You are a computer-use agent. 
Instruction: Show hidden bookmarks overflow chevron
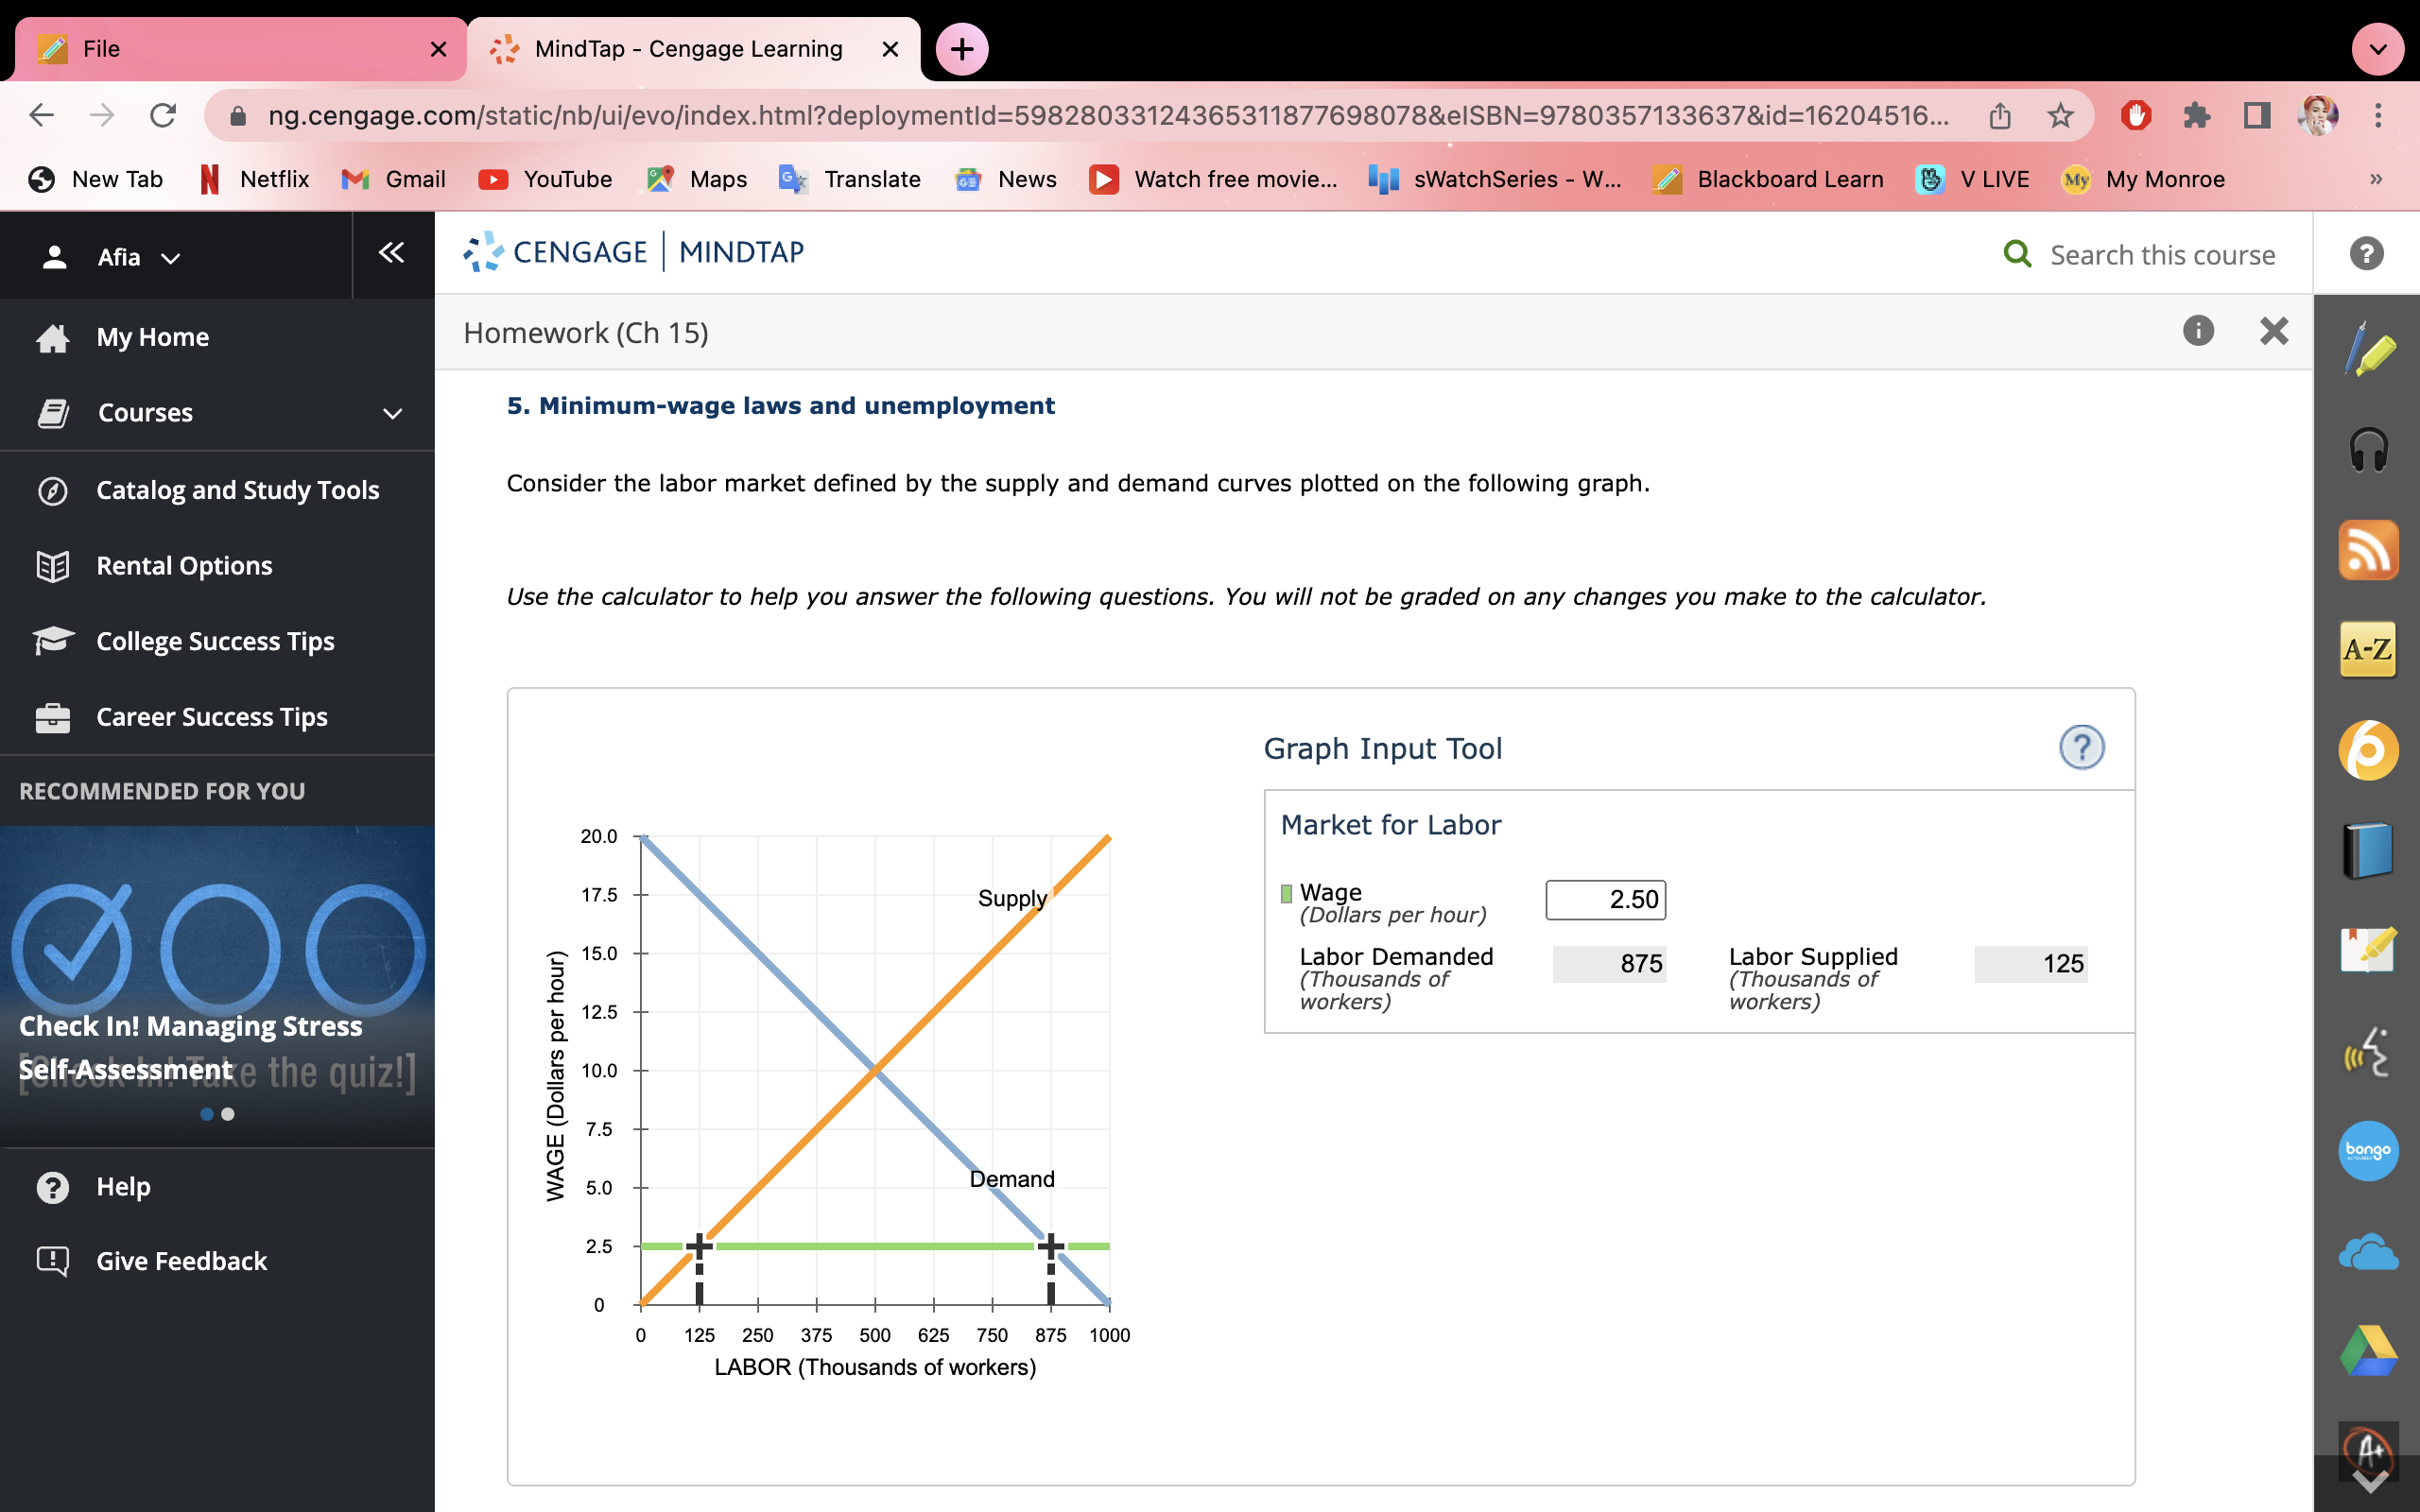(x=2376, y=179)
